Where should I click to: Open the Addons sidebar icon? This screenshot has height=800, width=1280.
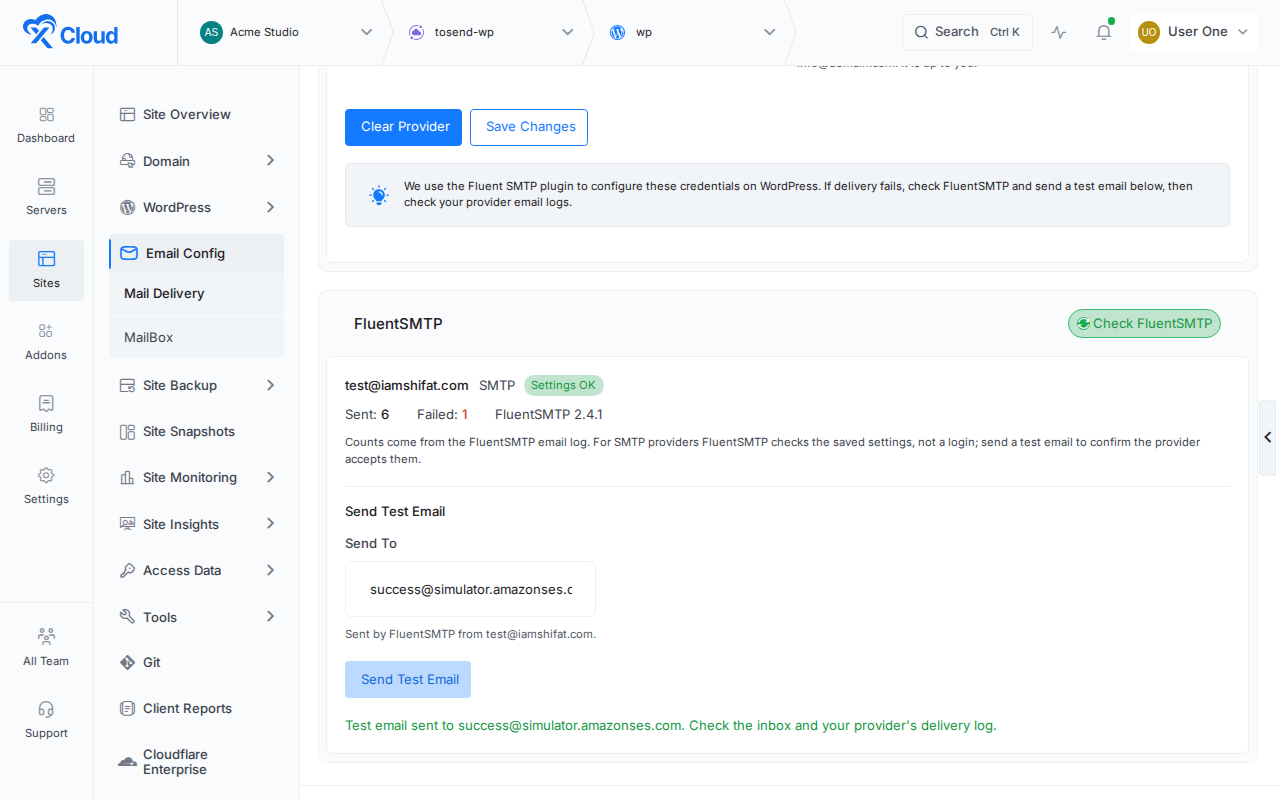[46, 331]
